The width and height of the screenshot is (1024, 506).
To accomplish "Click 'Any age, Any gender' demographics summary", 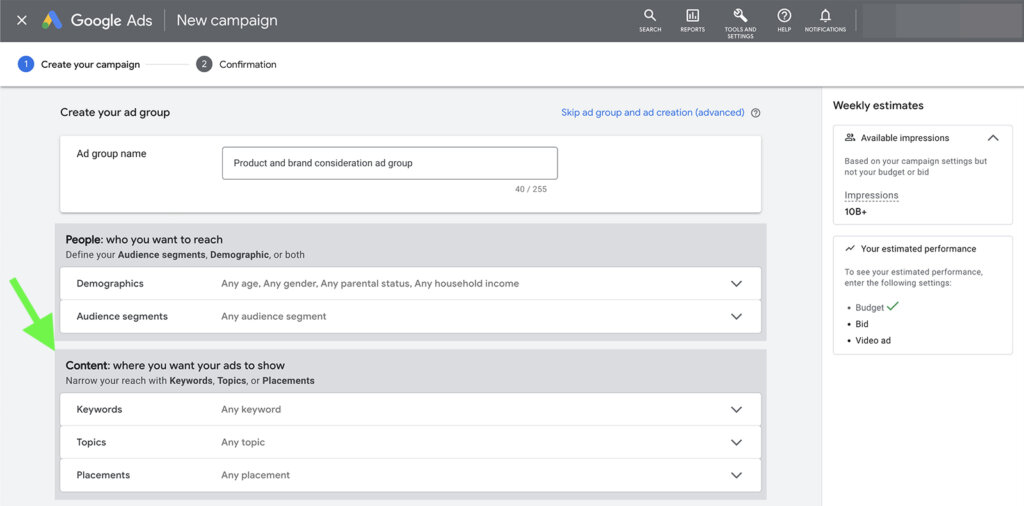I will pos(370,283).
